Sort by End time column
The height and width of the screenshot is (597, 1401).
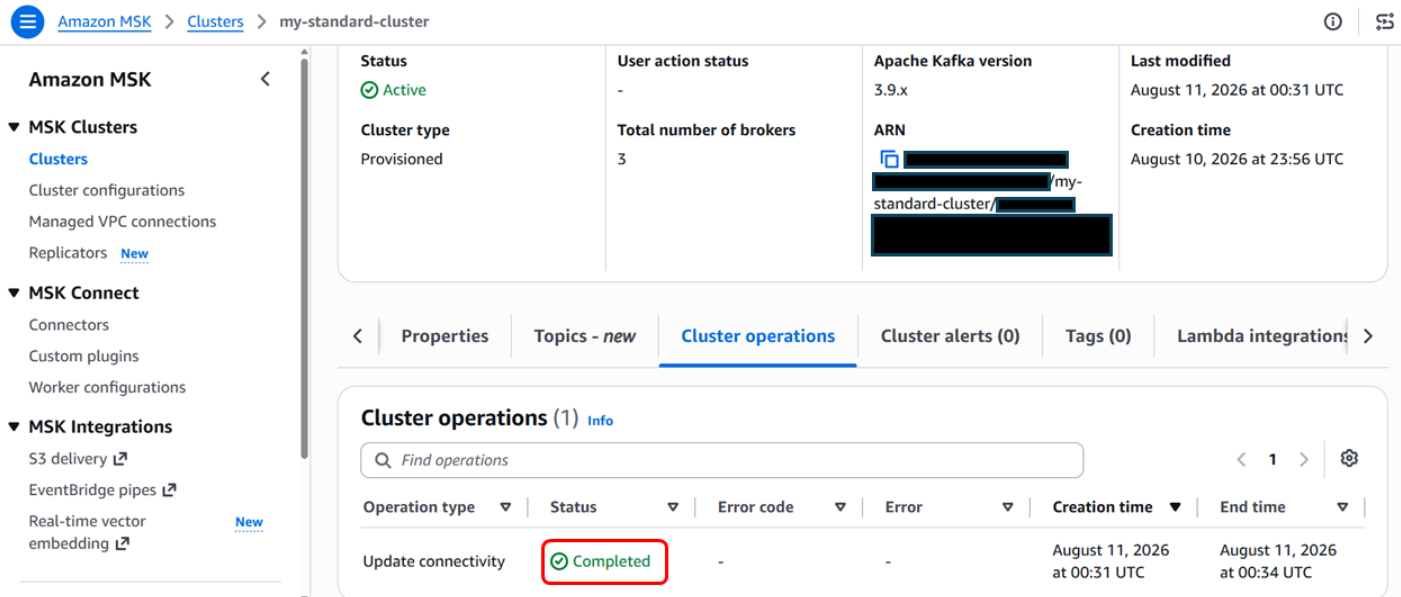tap(1342, 507)
